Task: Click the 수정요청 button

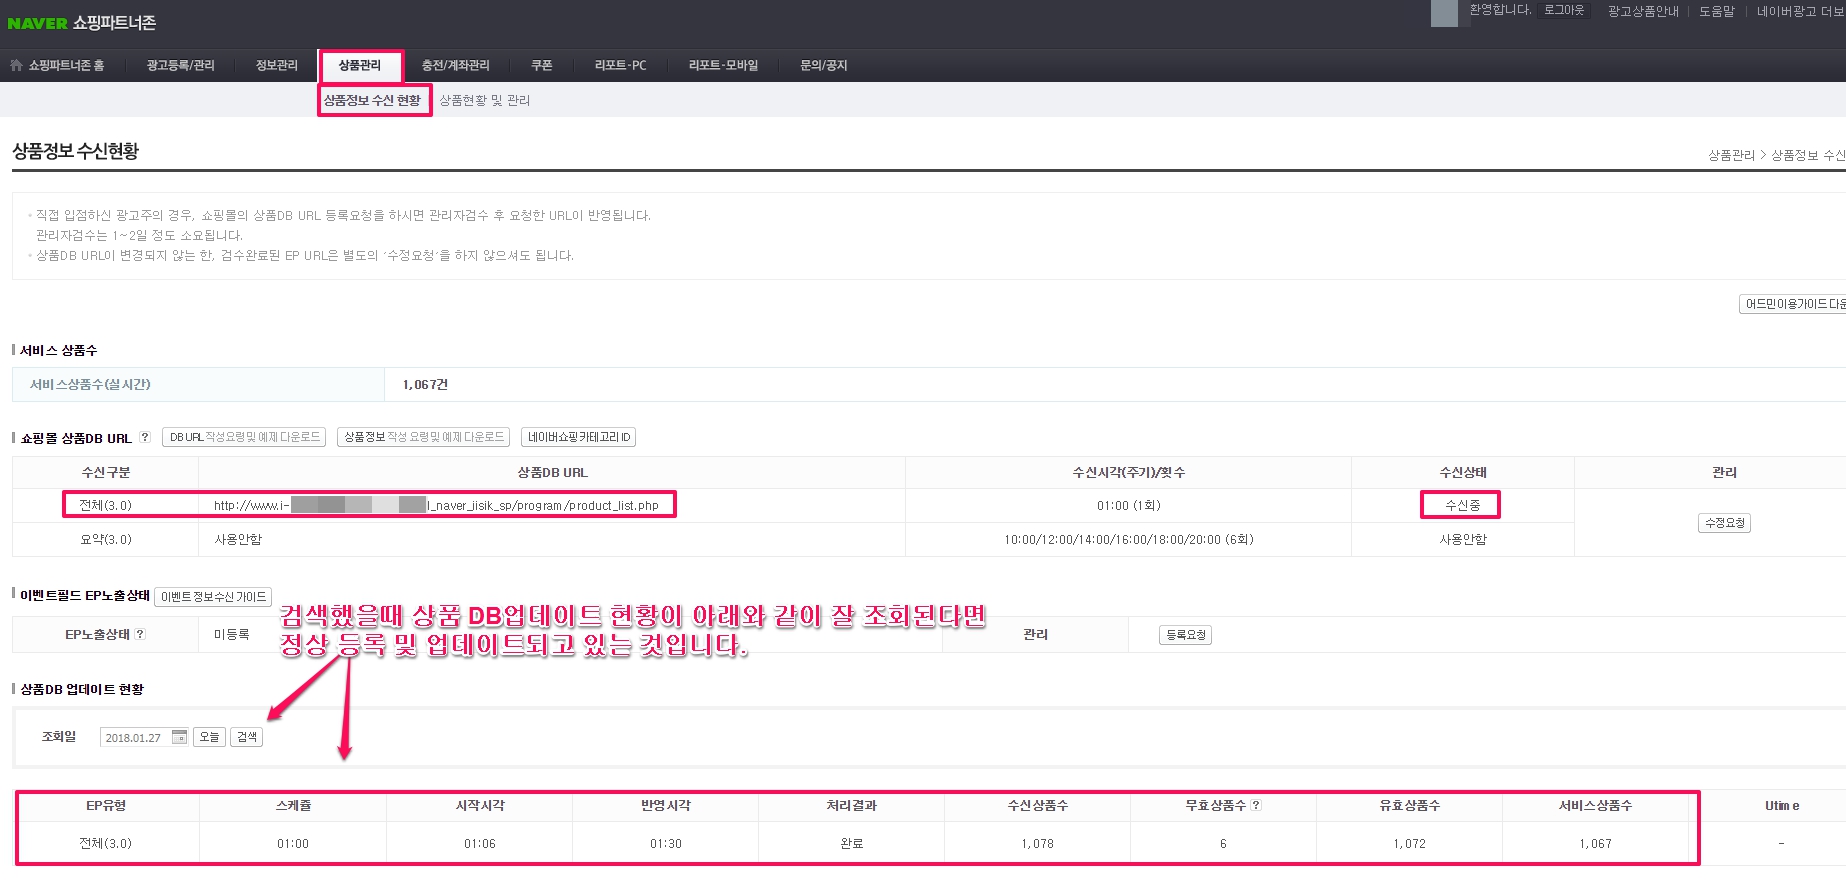Action: pyautogui.click(x=1724, y=523)
